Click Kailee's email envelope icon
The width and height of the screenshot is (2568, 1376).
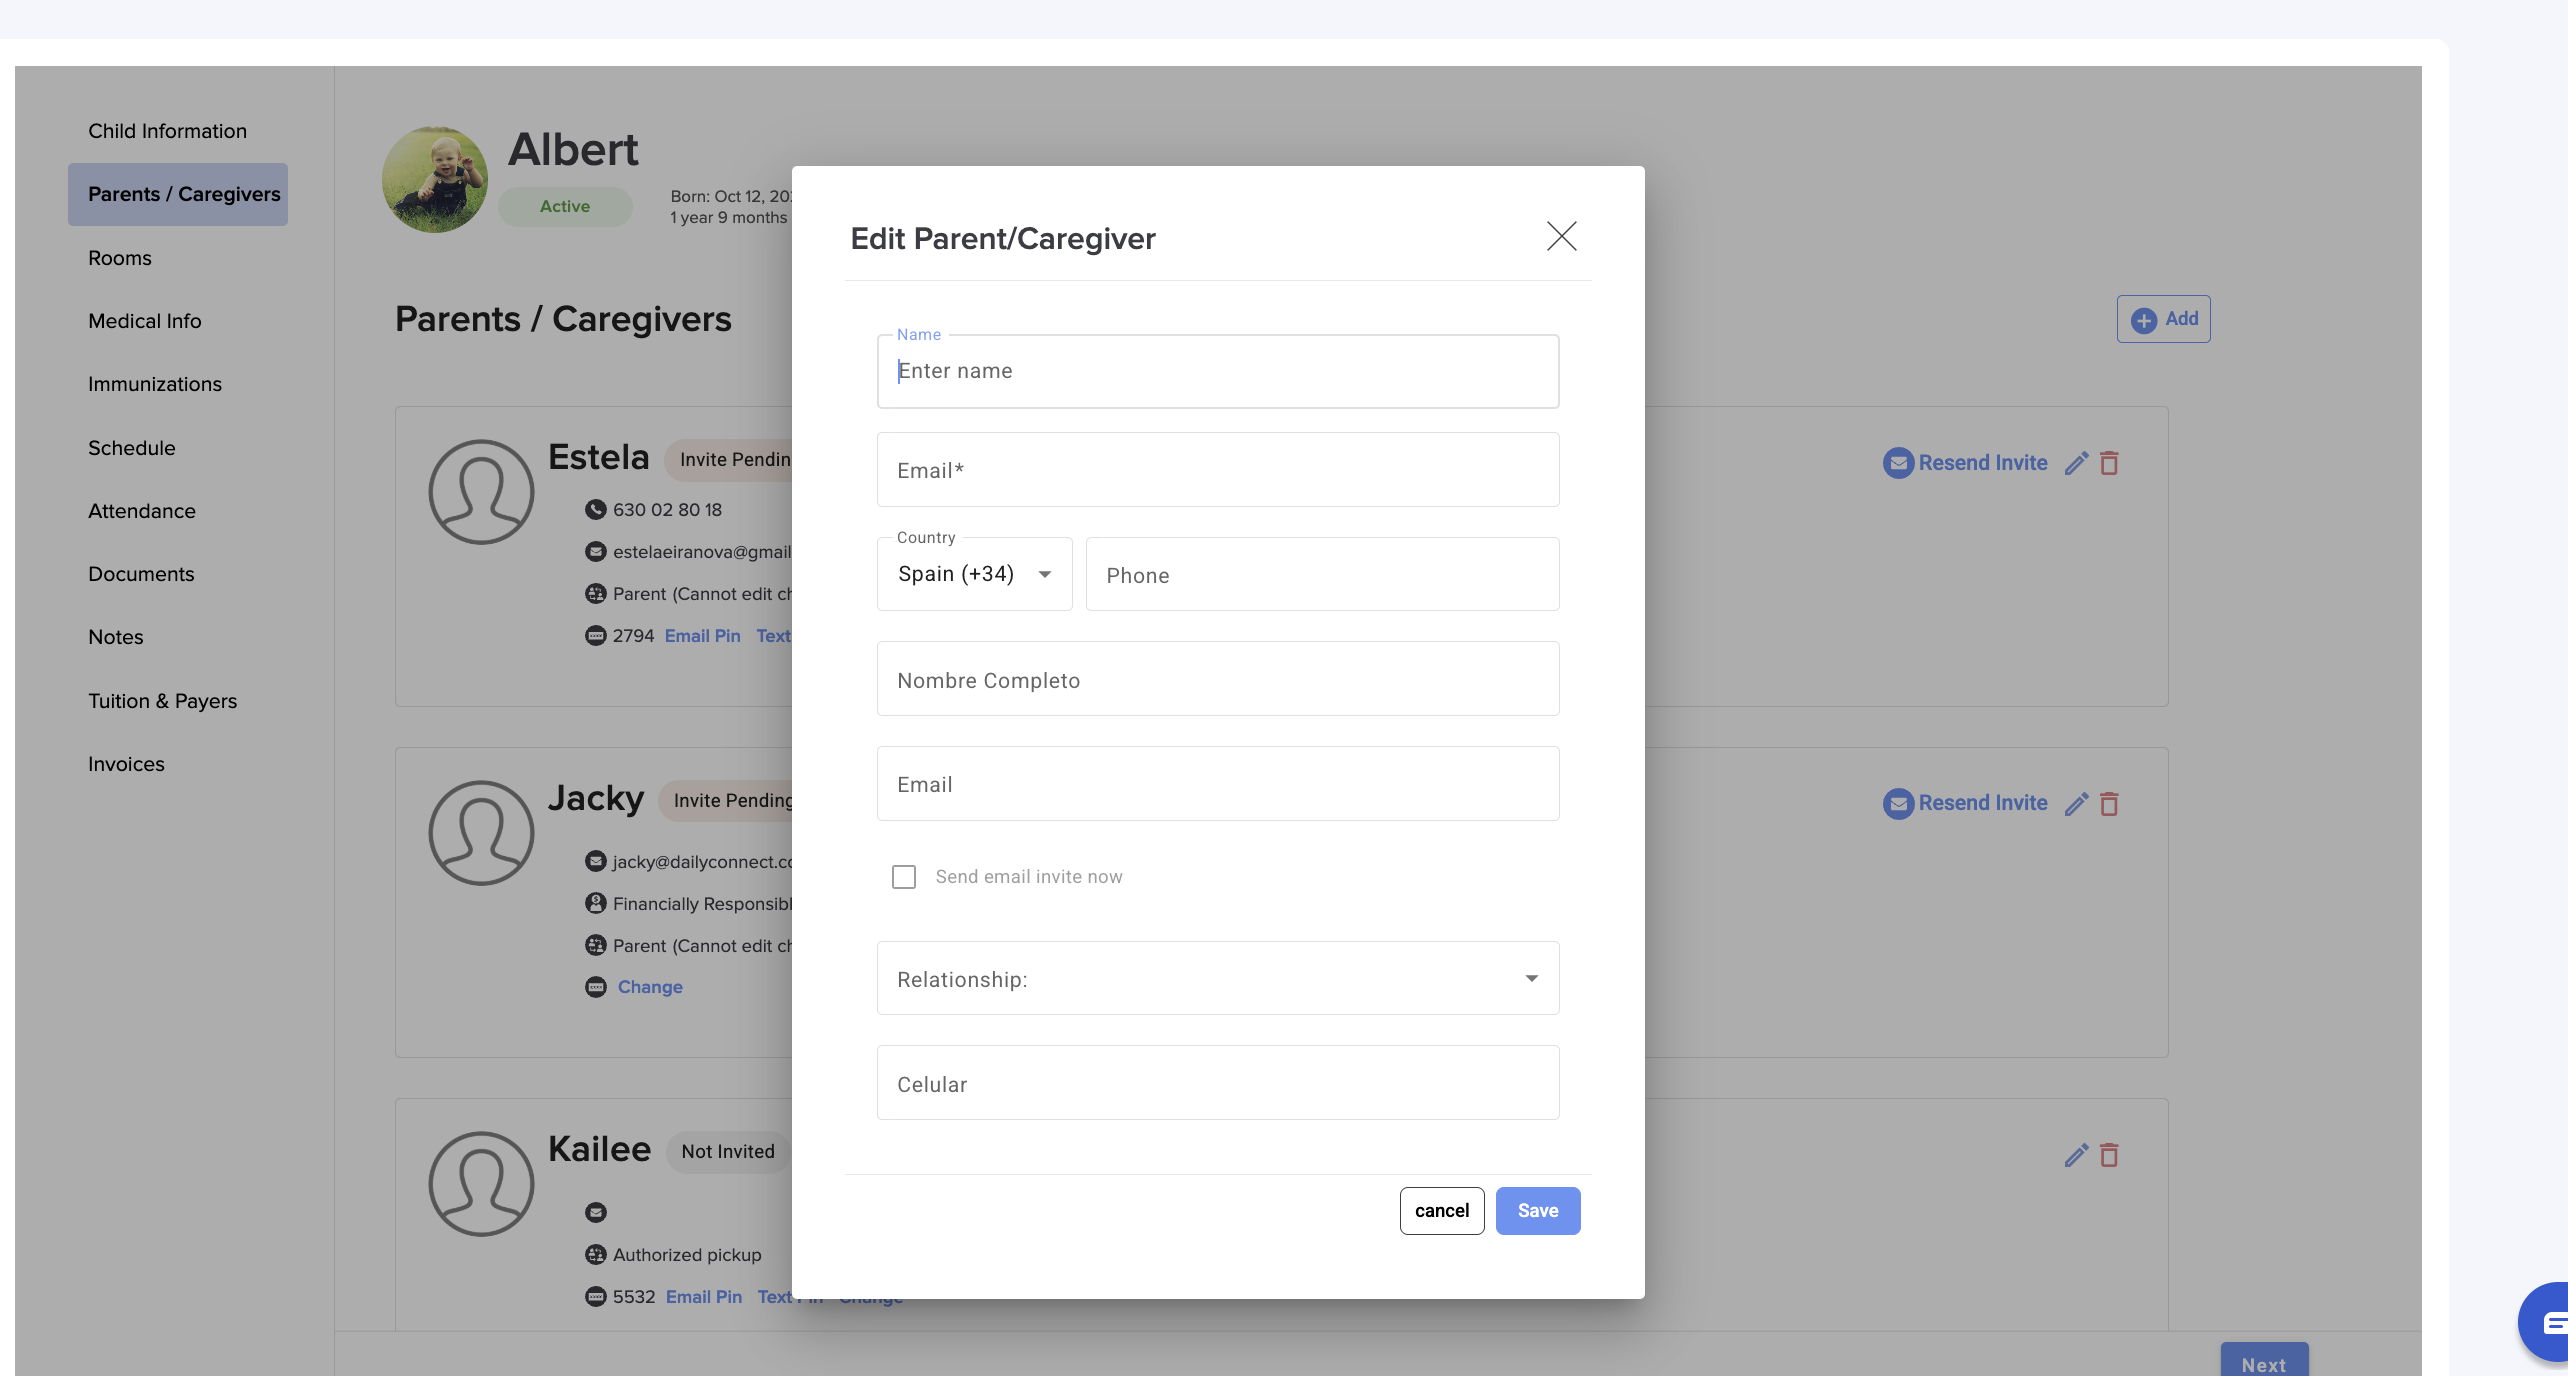[x=595, y=1212]
